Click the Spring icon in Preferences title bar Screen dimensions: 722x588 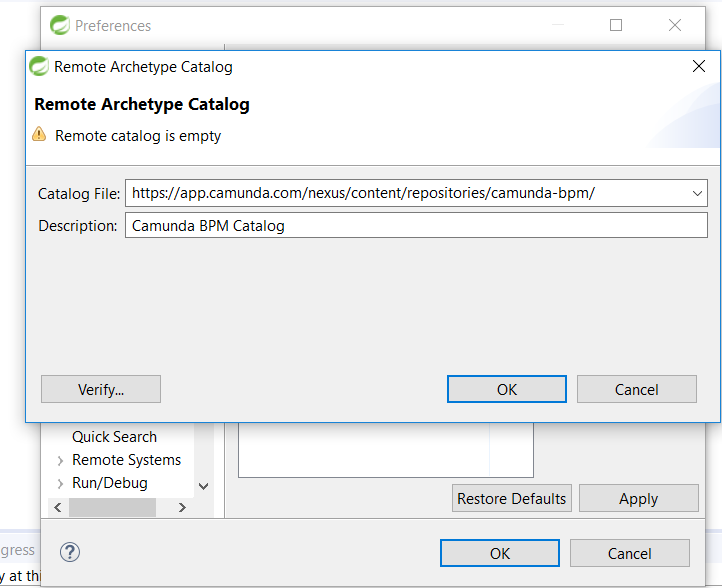click(60, 25)
